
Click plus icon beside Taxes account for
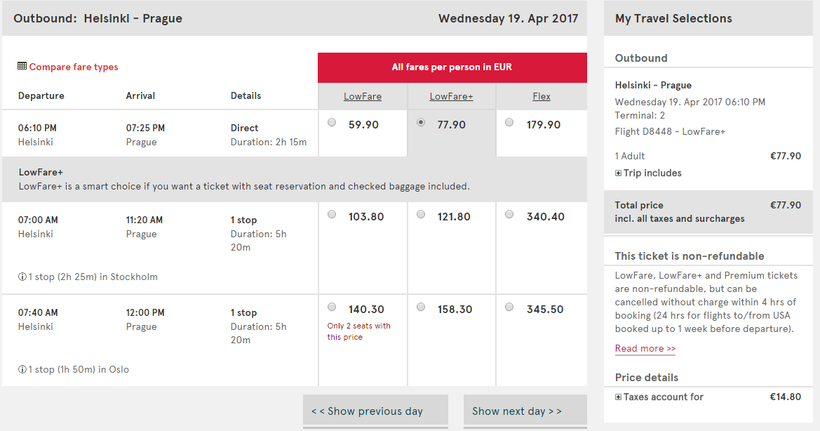coord(618,397)
